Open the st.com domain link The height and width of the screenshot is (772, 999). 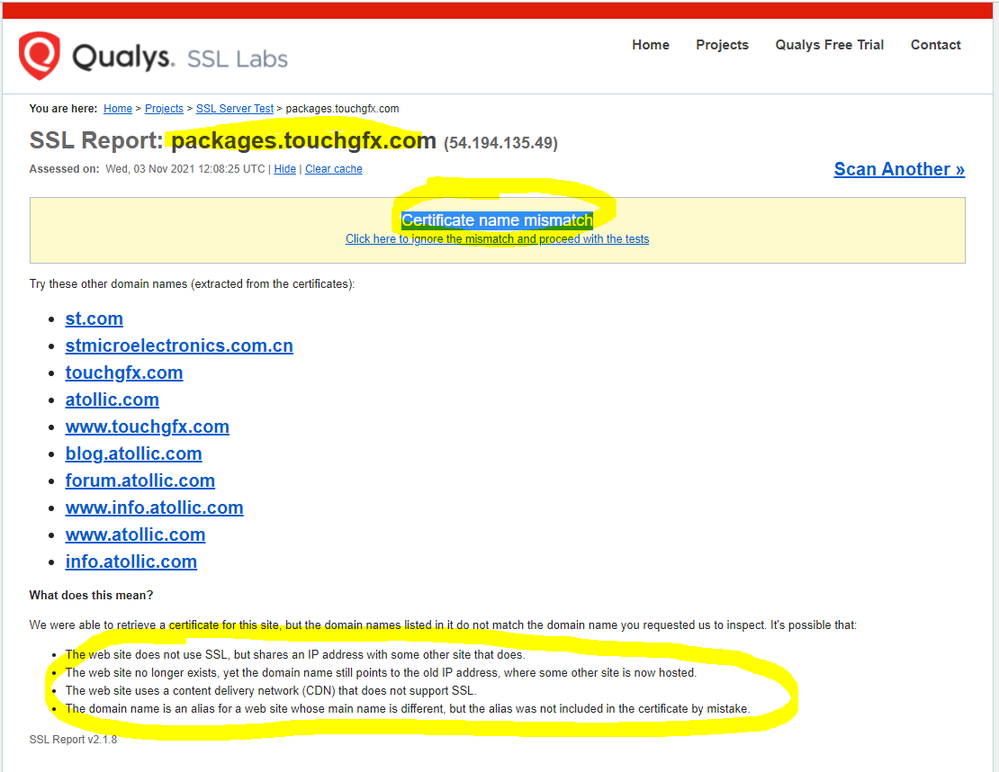pos(94,318)
